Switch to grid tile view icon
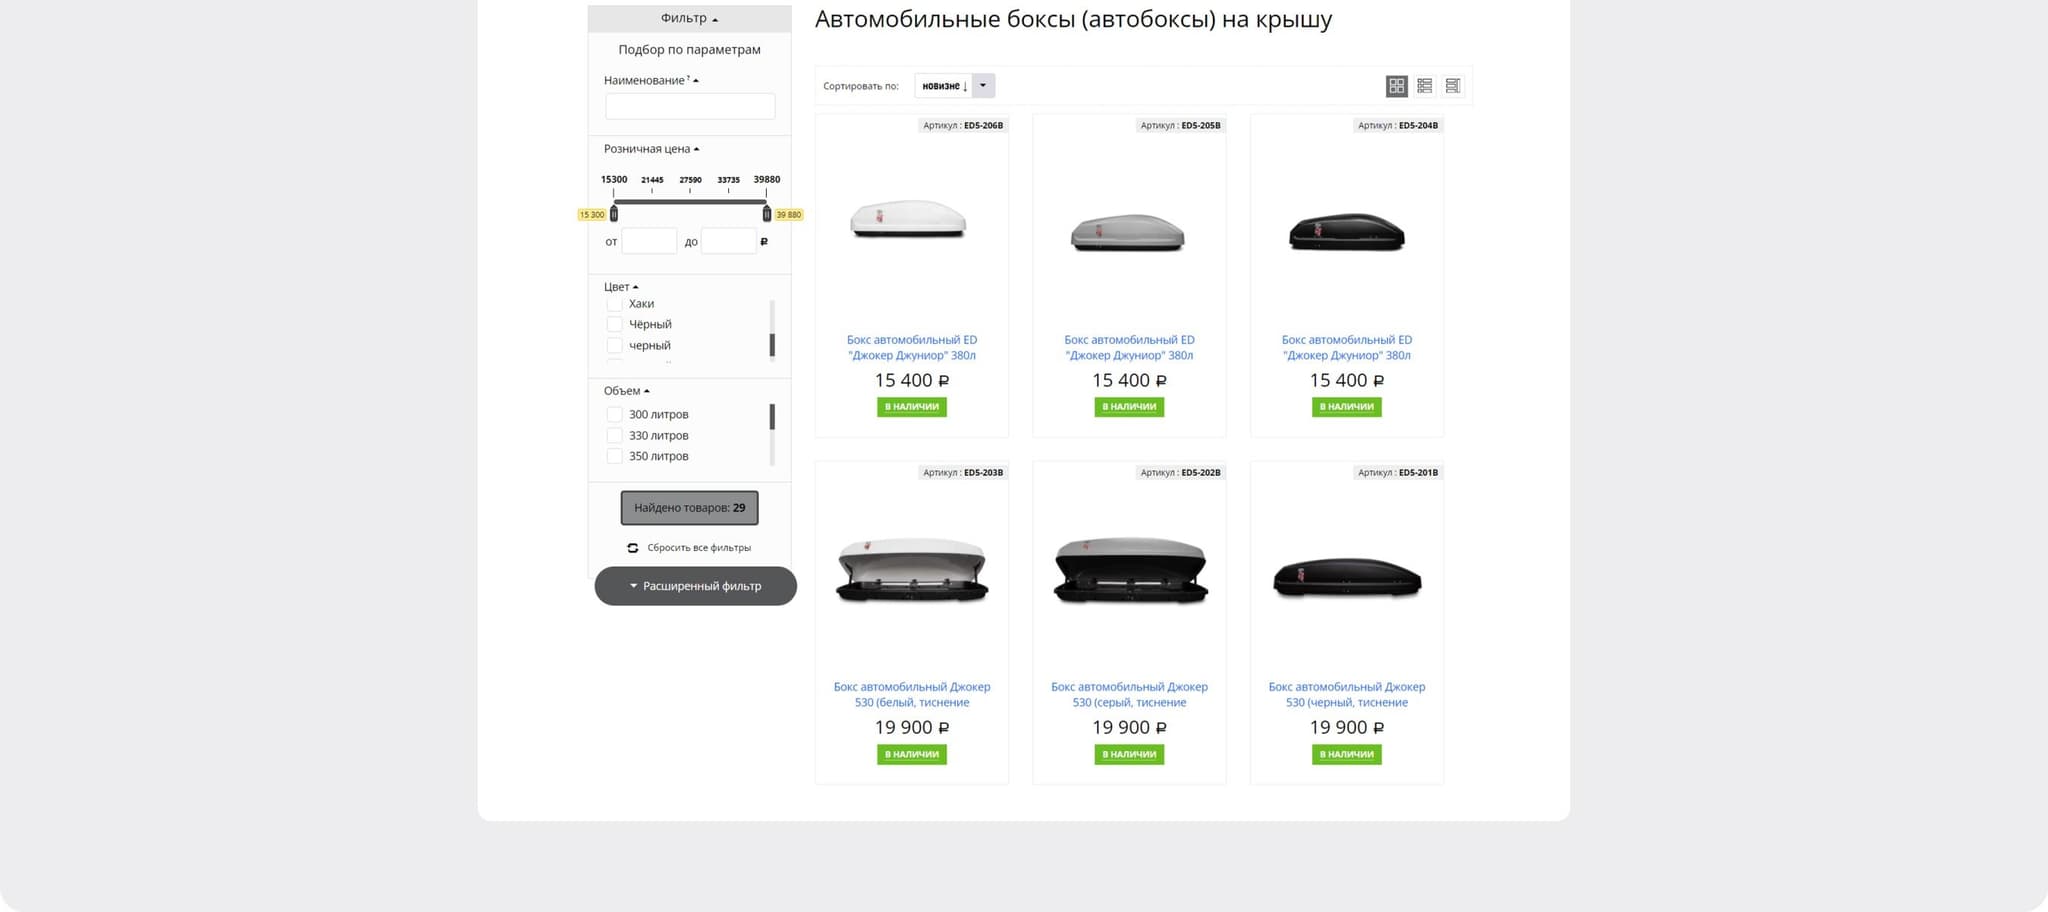This screenshot has height=912, width=2048. coord(1396,86)
